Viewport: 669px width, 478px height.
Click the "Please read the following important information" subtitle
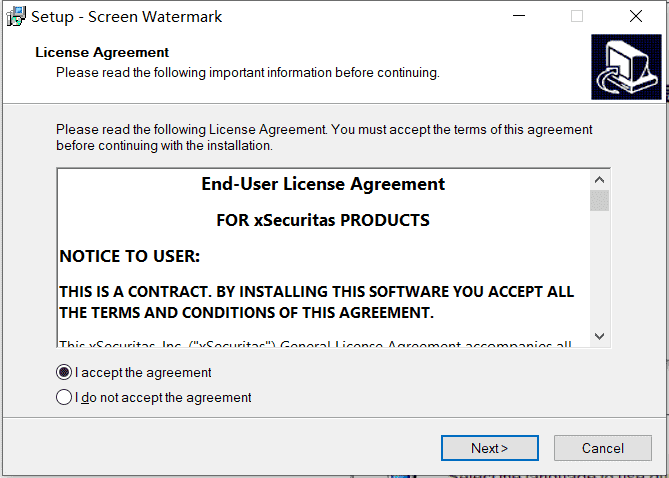[248, 73]
